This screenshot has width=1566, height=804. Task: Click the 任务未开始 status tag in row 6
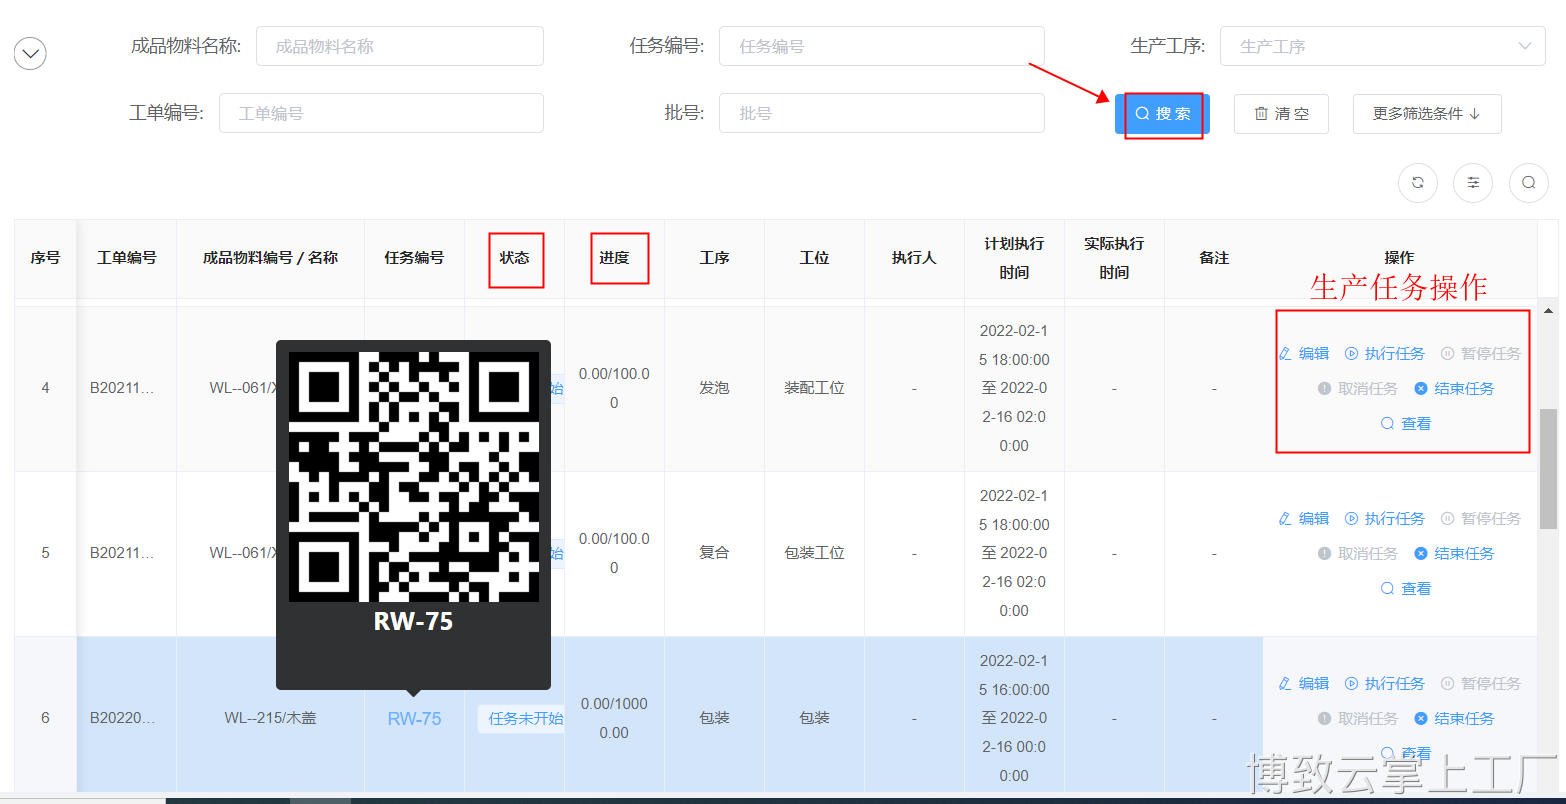522,718
